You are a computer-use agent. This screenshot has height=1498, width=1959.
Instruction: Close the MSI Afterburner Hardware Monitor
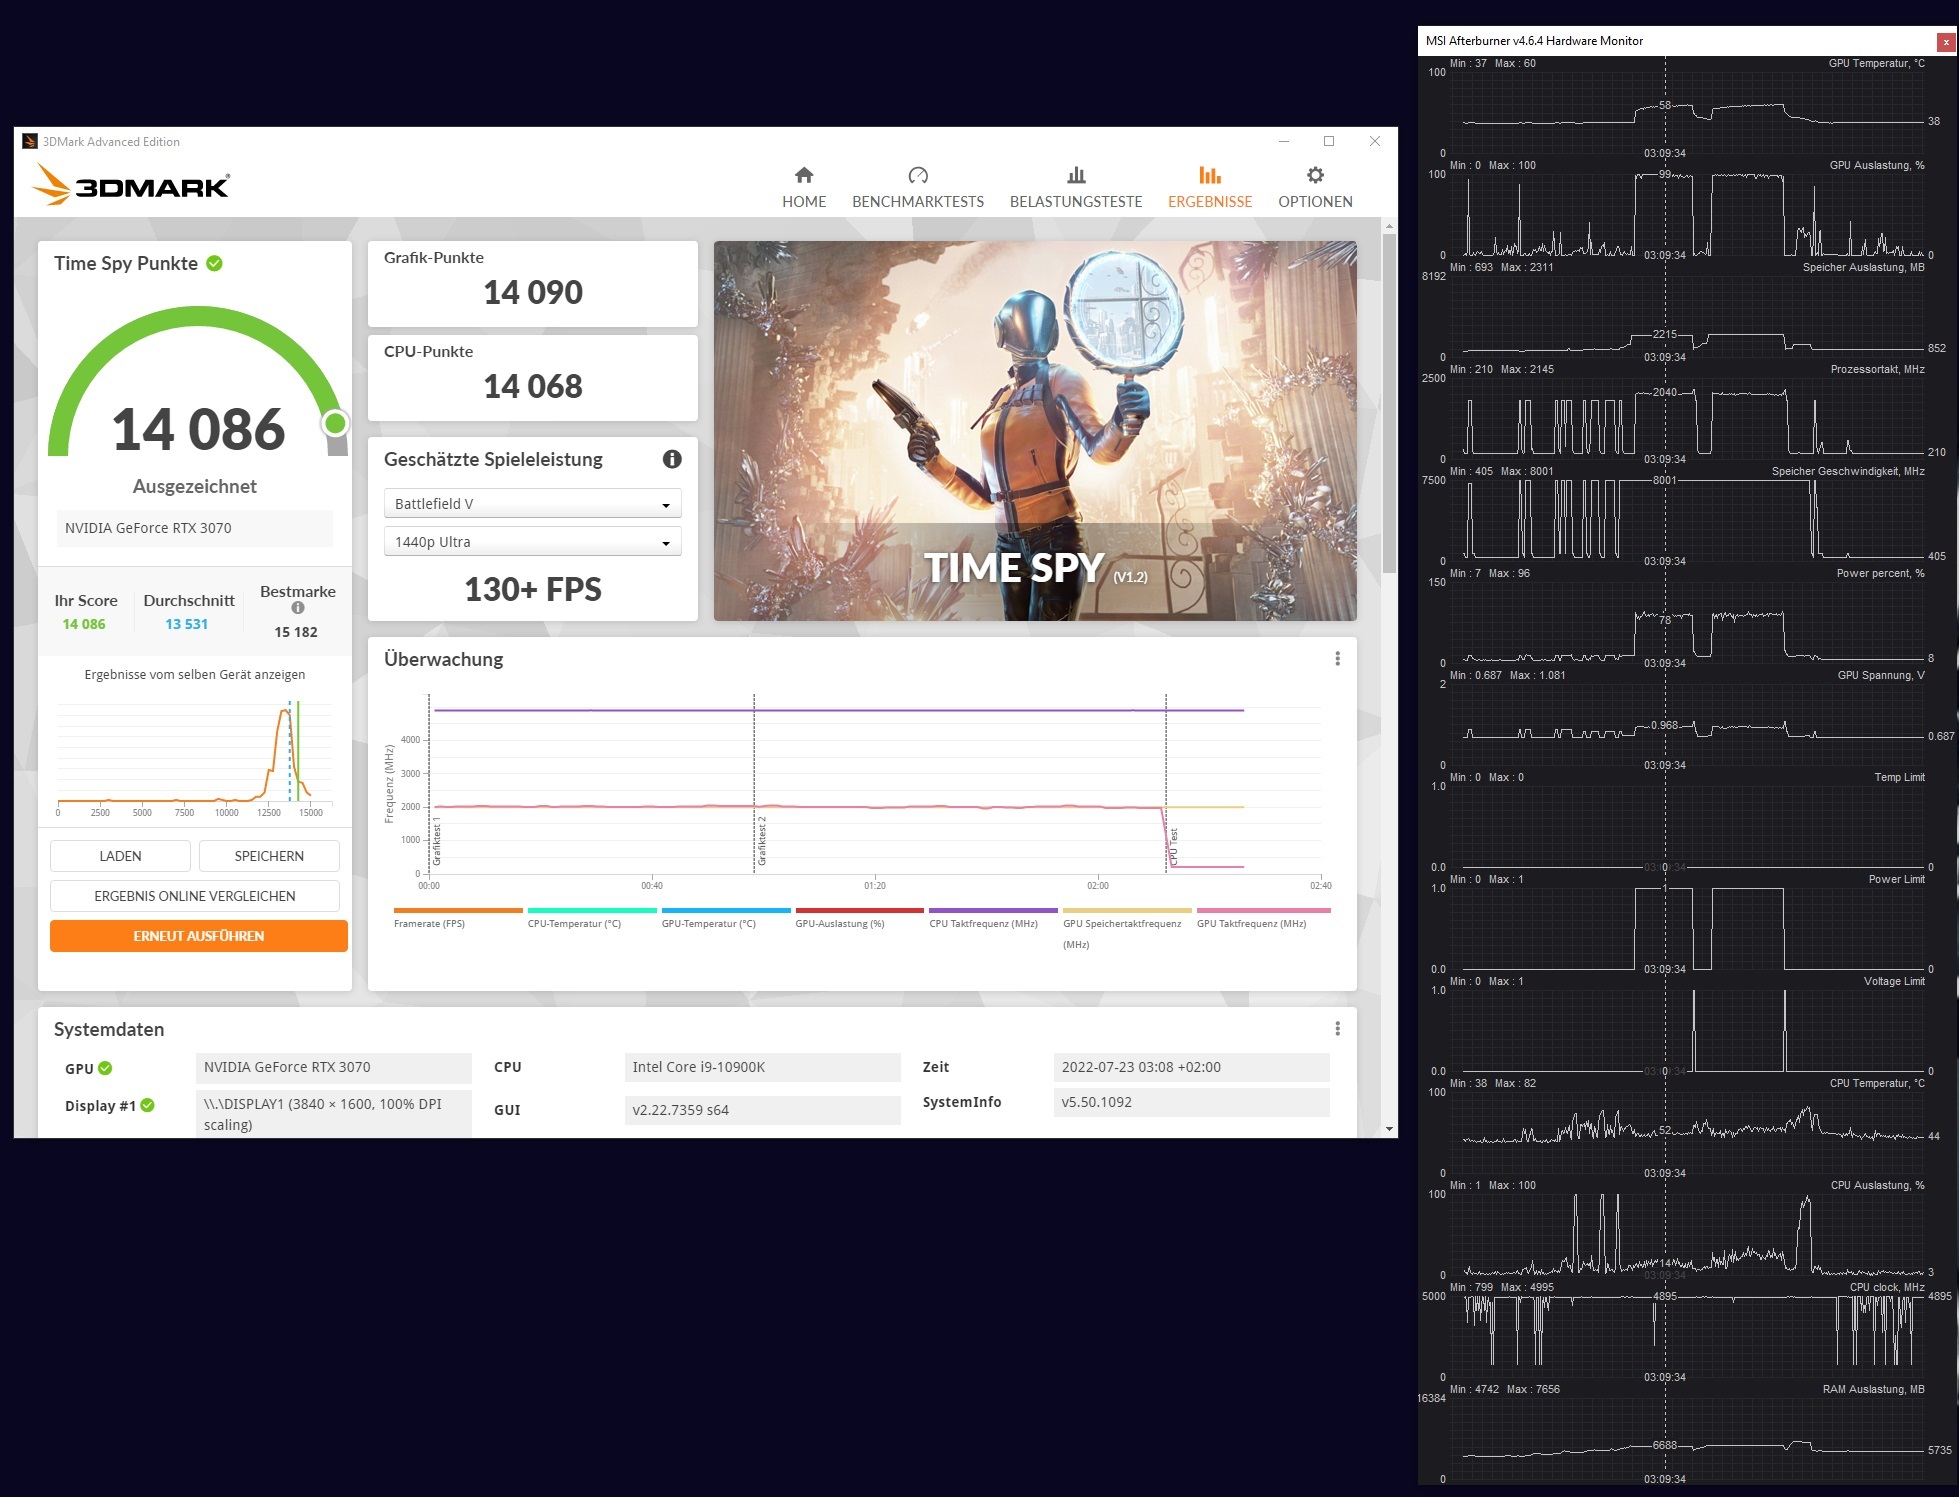point(1945,42)
